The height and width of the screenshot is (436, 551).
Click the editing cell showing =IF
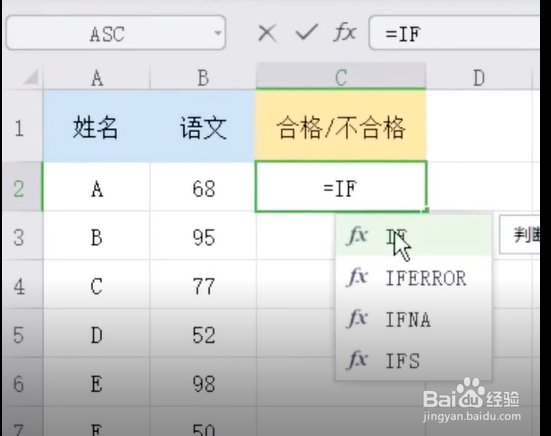[x=341, y=187]
